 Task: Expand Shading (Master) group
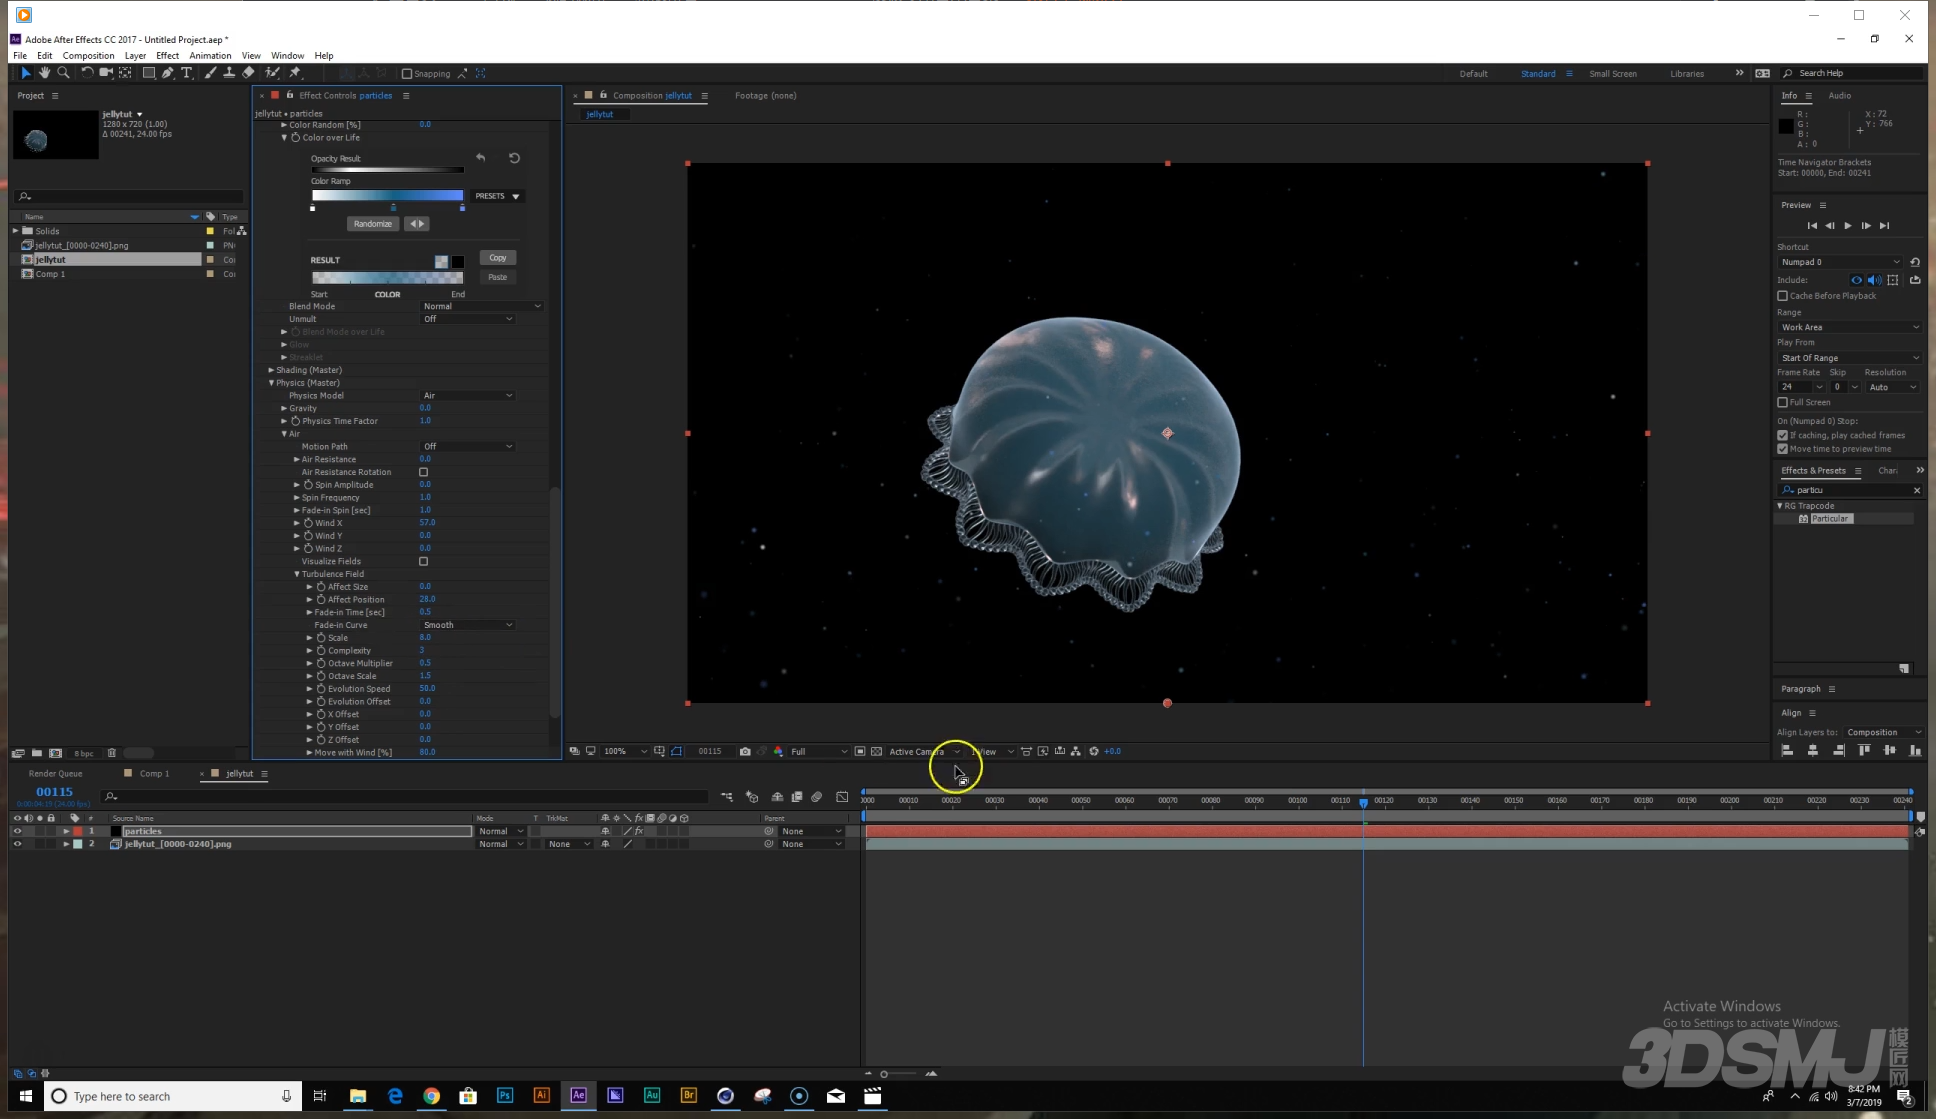(271, 370)
